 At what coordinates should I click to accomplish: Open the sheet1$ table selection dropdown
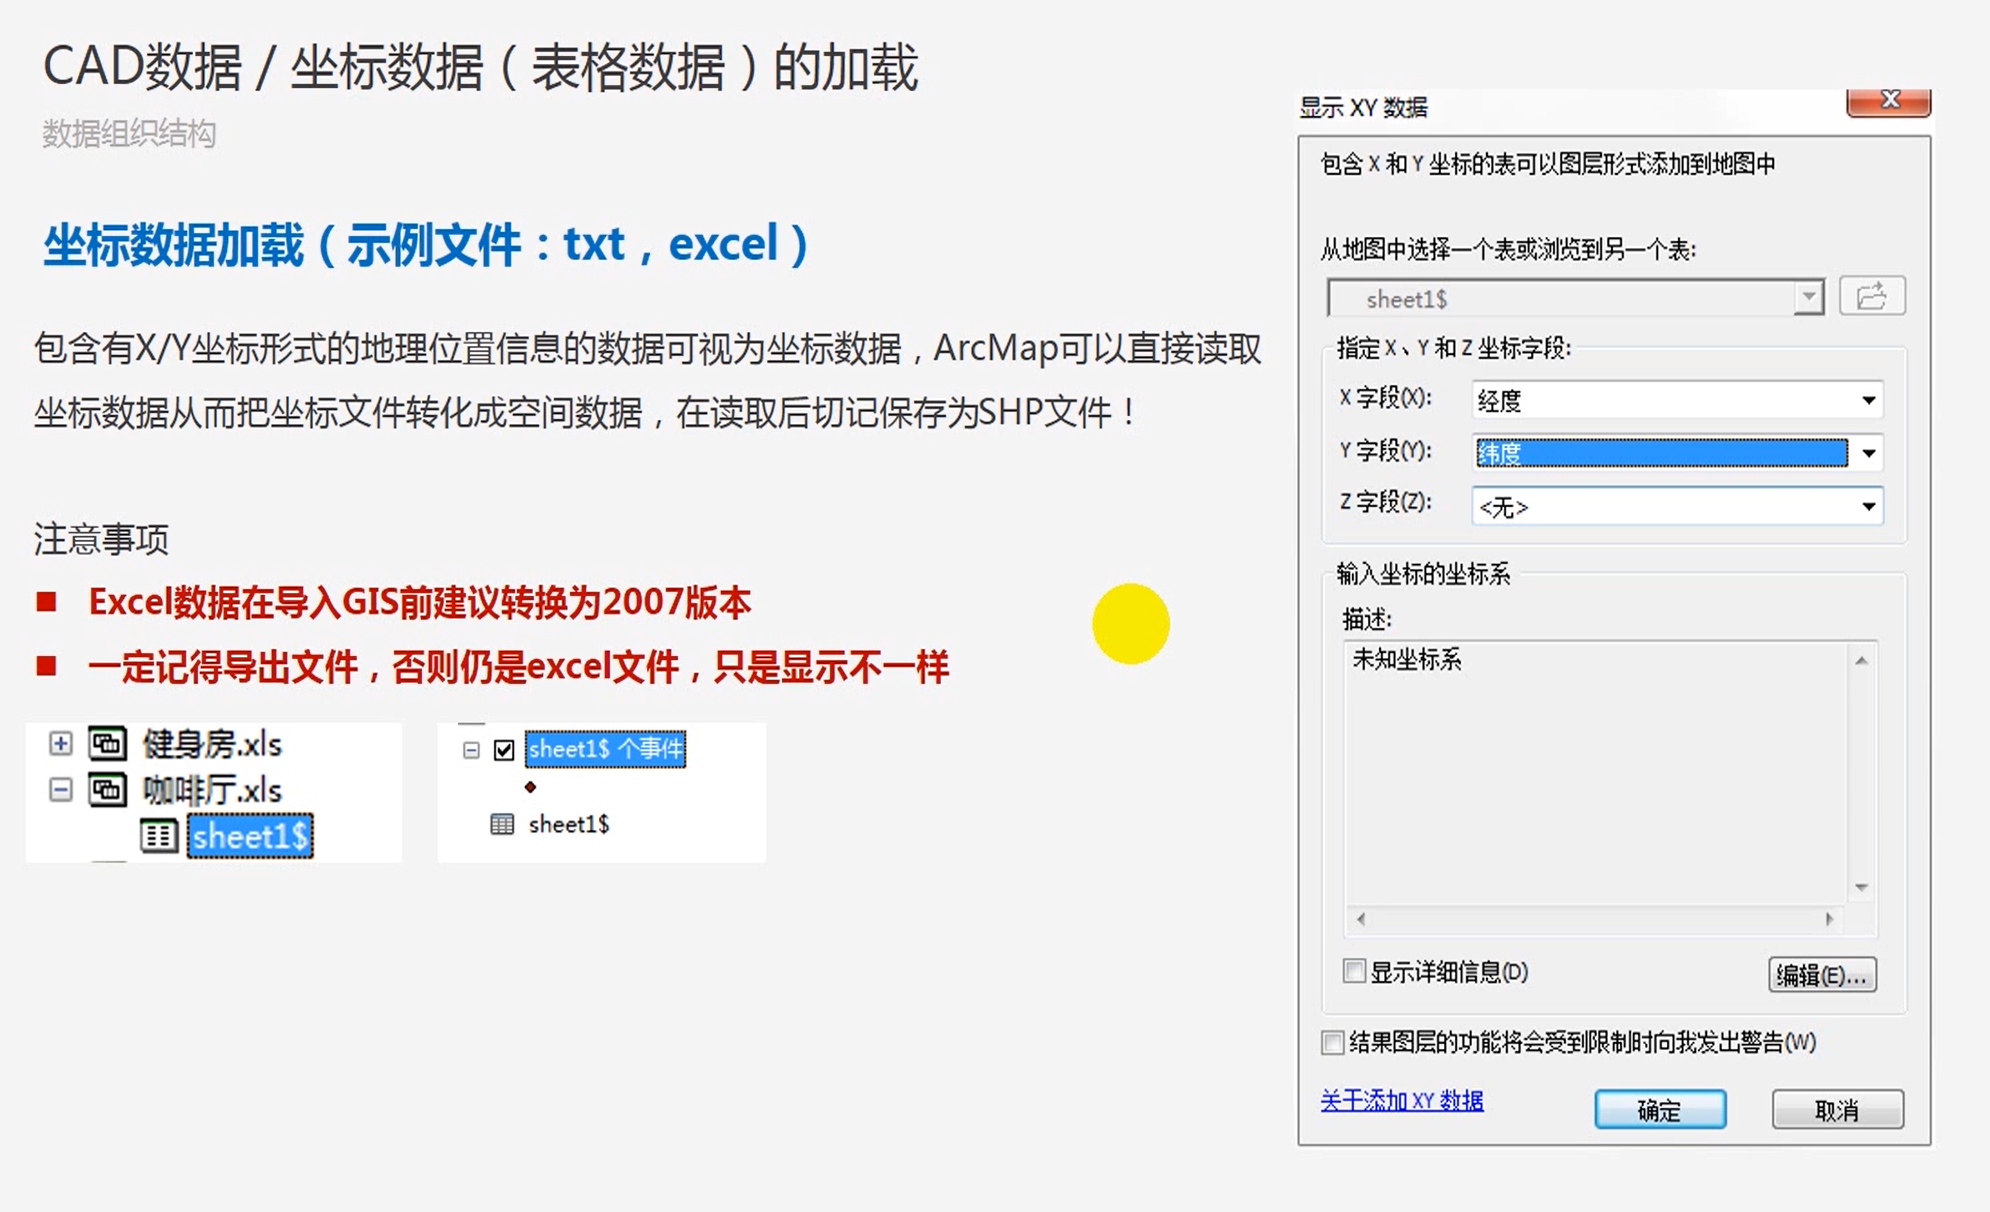click(x=1807, y=298)
